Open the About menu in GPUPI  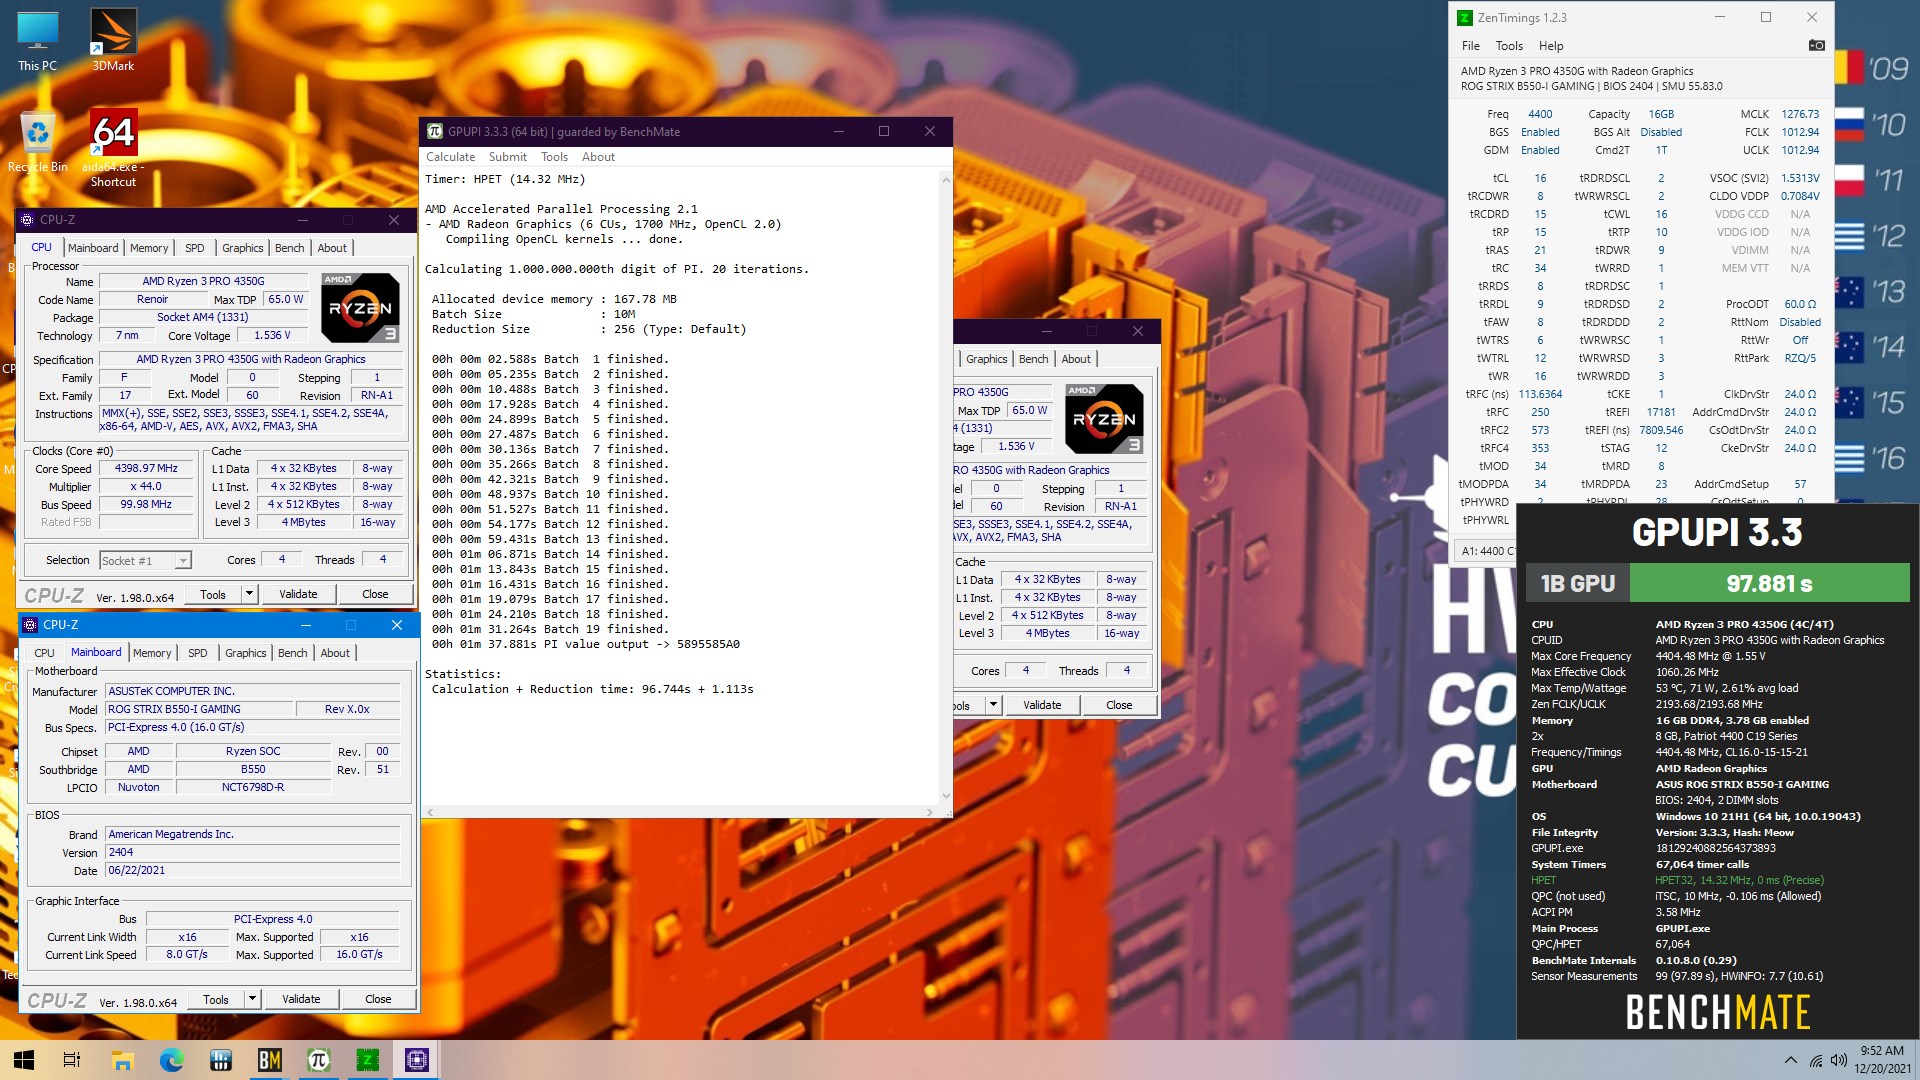click(x=598, y=157)
